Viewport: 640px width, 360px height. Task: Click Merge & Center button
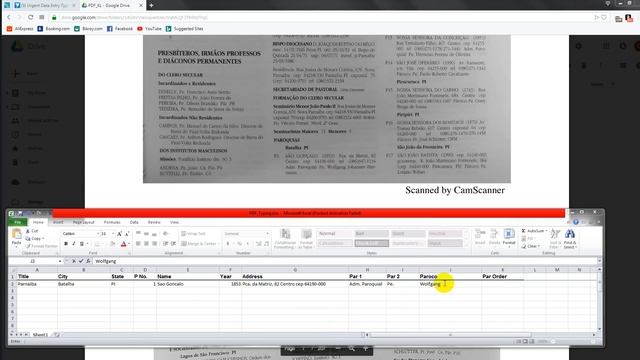point(199,244)
